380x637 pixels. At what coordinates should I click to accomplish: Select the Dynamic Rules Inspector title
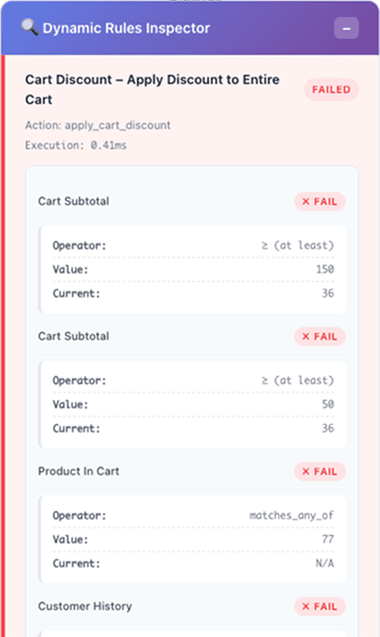point(126,28)
